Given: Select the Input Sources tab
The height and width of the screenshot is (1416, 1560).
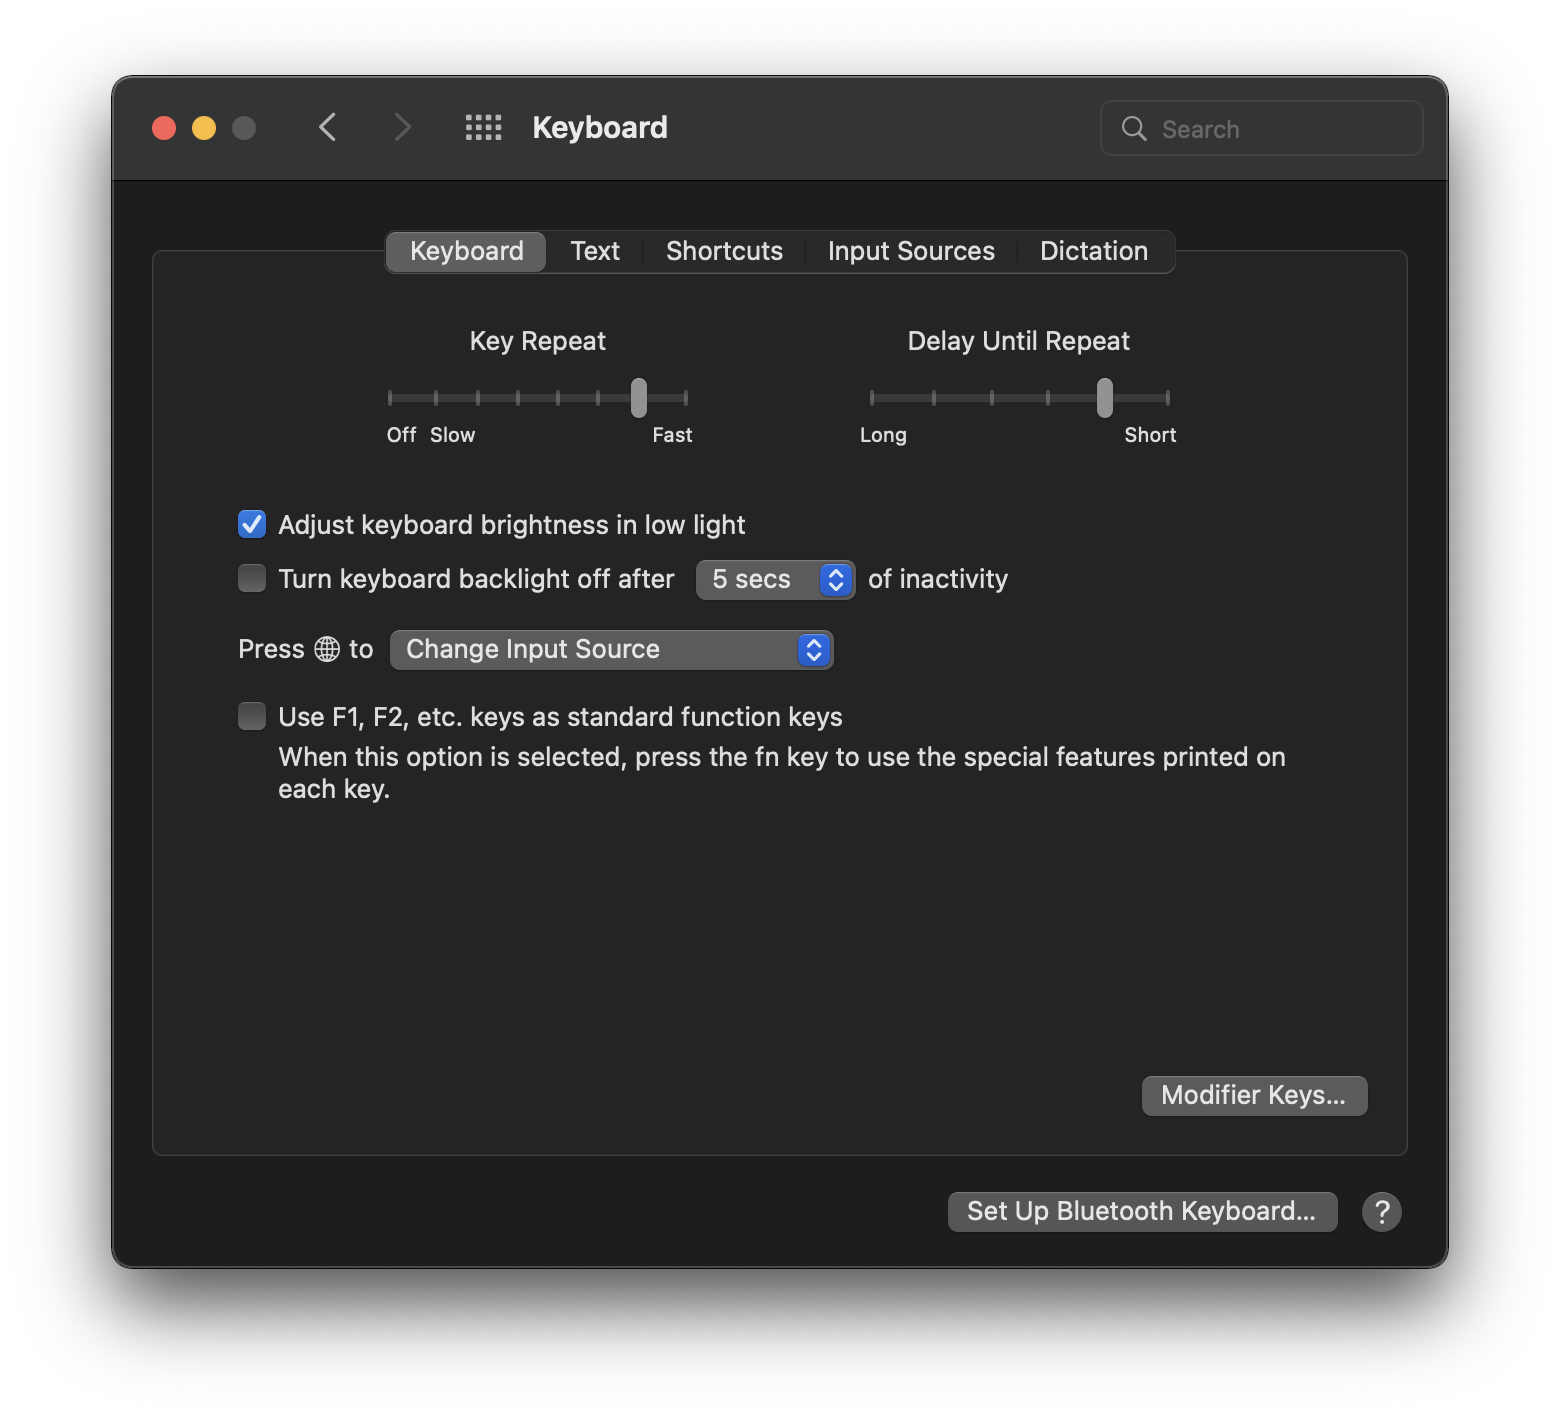Looking at the screenshot, I should (x=911, y=251).
